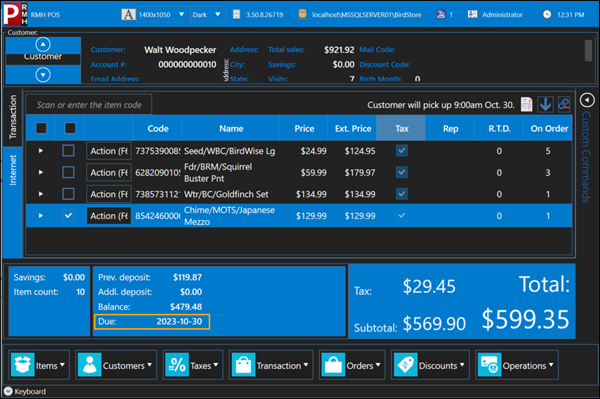Viewport: 600px width, 399px height.
Task: Click the Walt Woodpecker customer name
Action: [x=180, y=50]
